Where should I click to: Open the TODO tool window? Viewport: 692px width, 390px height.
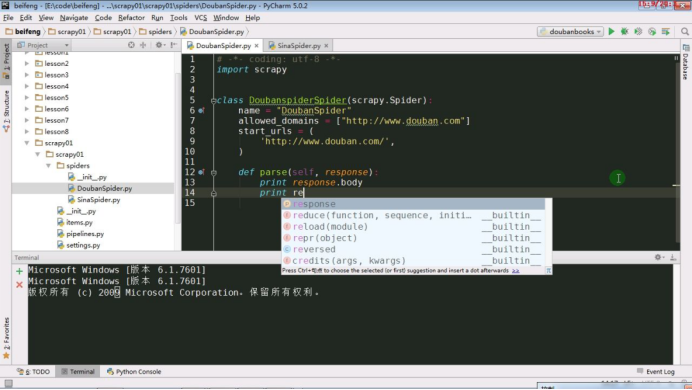[34, 371]
